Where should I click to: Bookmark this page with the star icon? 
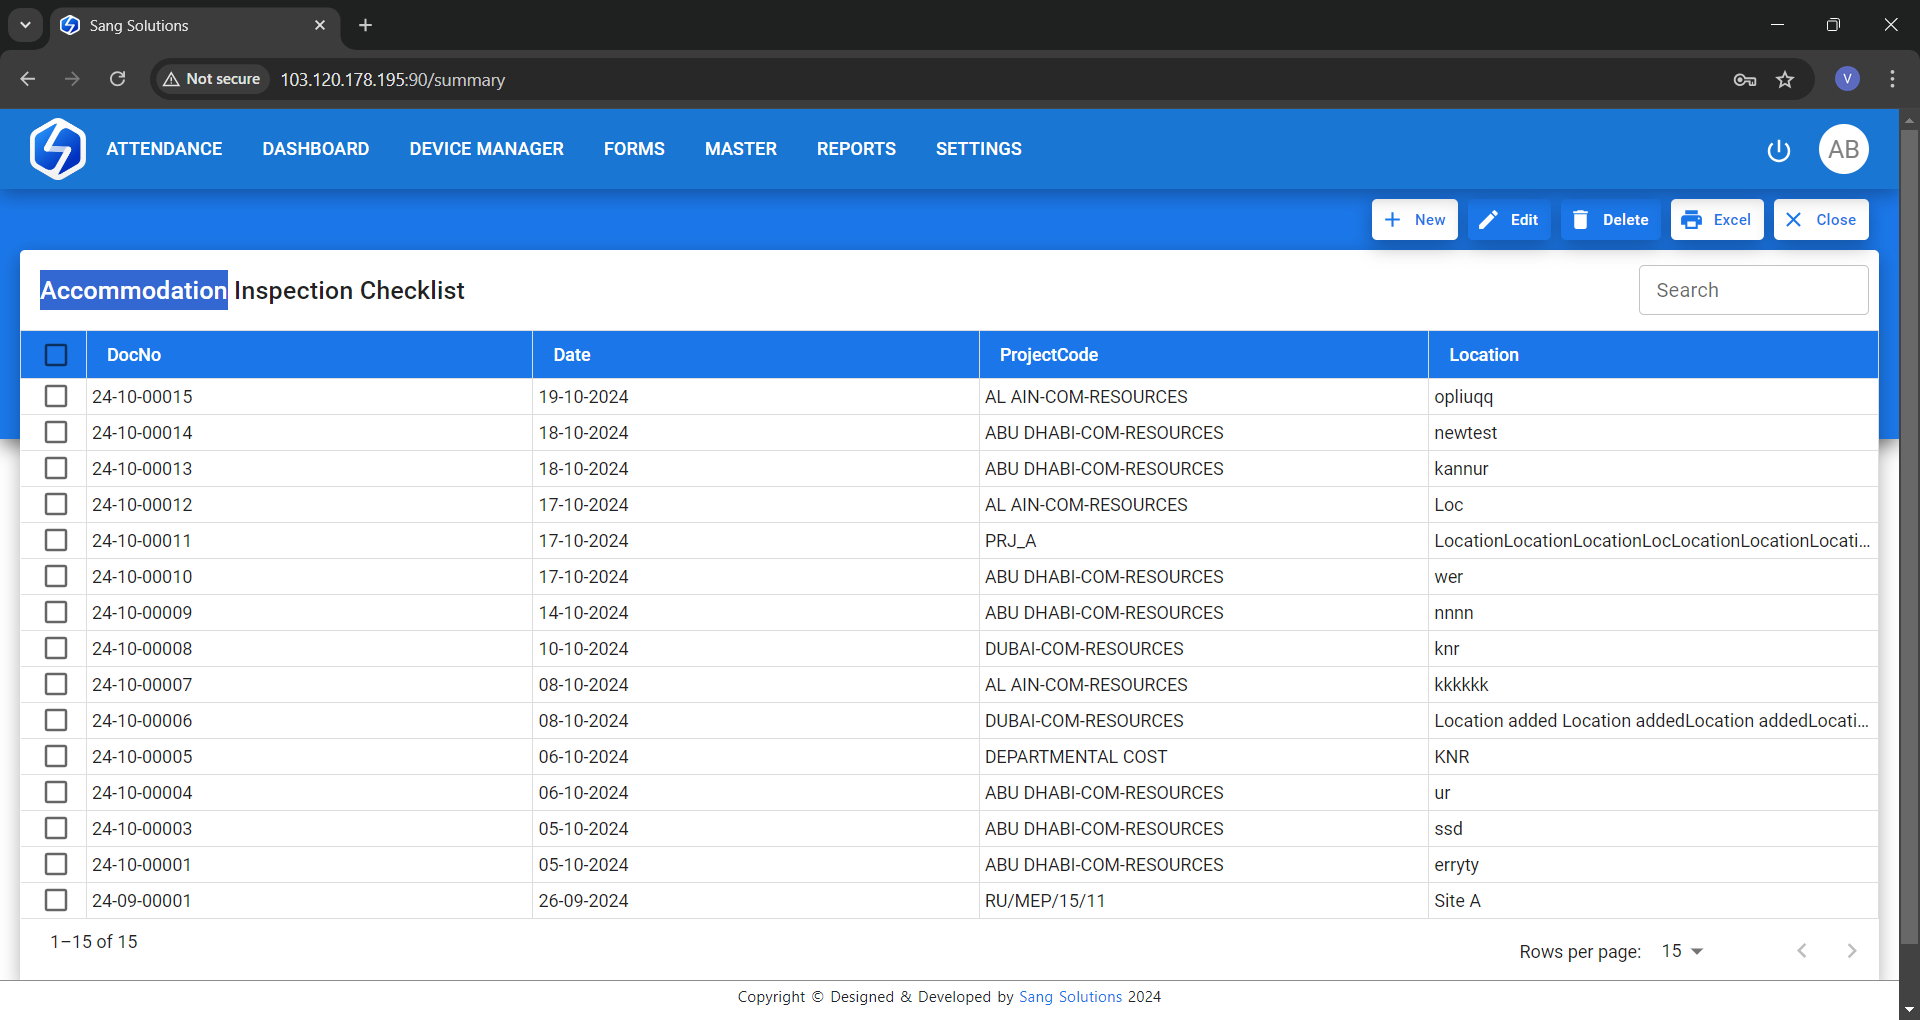(x=1785, y=79)
